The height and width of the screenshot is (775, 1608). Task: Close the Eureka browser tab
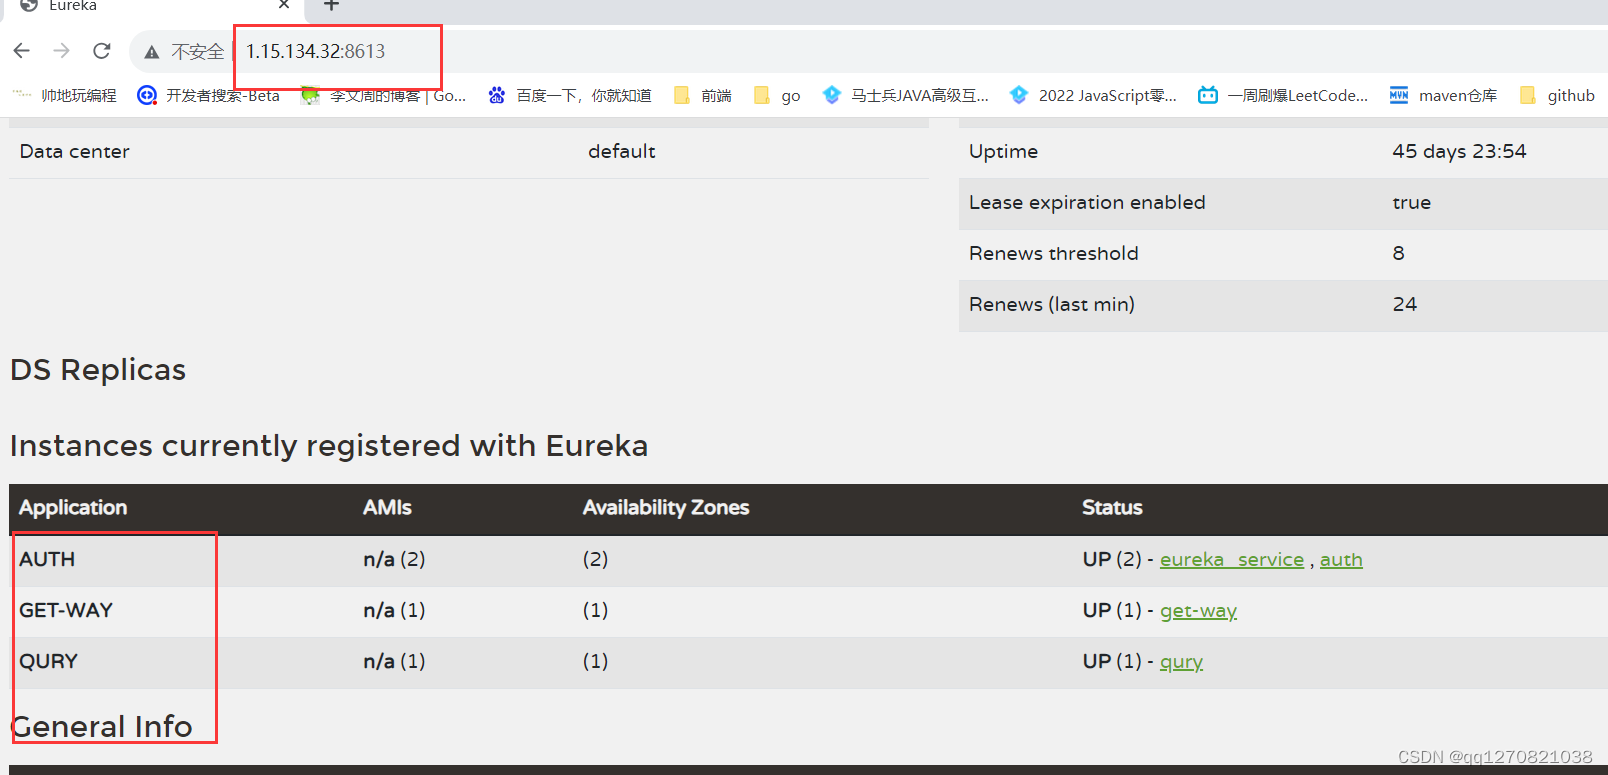[284, 5]
